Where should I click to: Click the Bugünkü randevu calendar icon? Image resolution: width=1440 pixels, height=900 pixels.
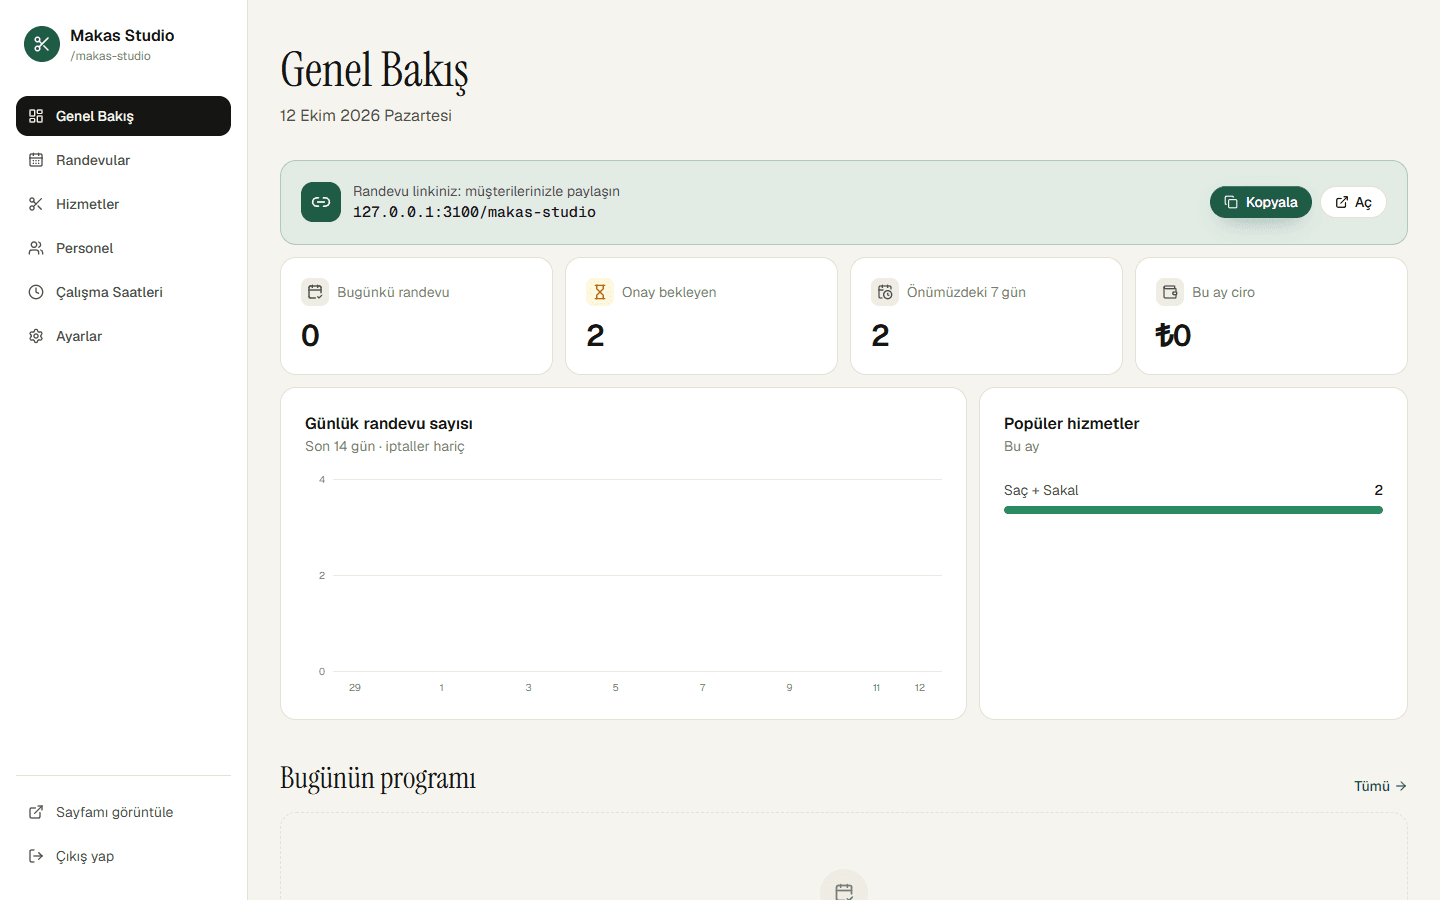point(315,292)
